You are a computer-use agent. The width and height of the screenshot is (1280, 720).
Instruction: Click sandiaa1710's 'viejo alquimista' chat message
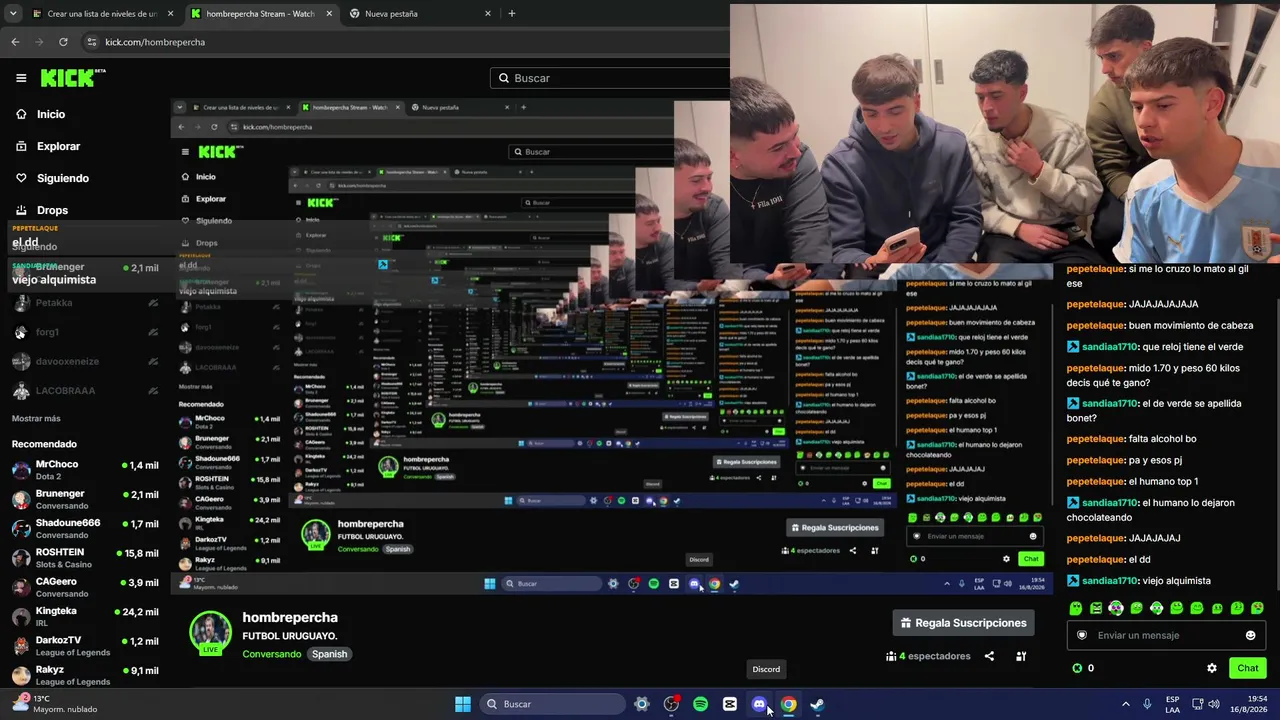[1139, 581]
